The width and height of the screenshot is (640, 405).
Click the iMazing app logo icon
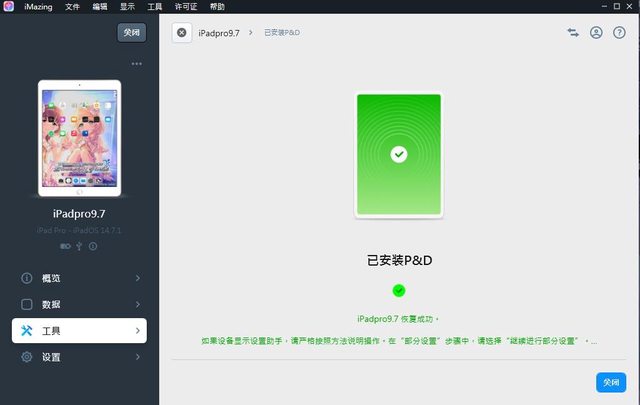coord(9,6)
